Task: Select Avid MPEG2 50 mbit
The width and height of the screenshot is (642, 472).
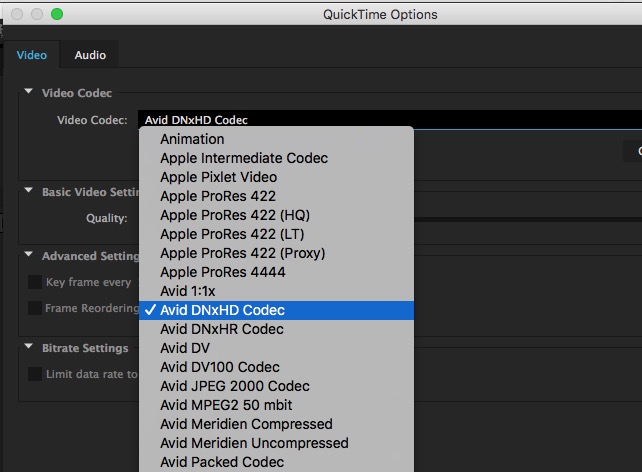Action: pos(276,405)
